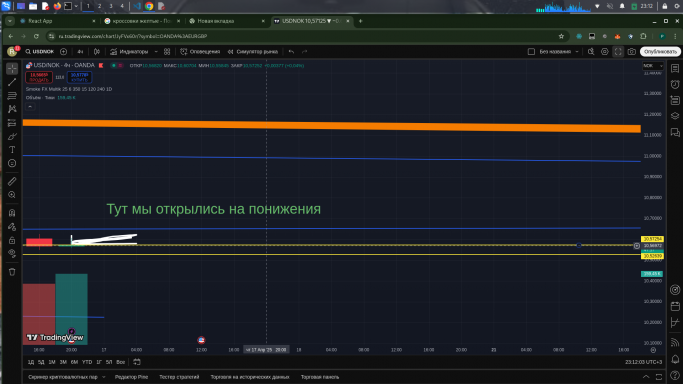Click the blue buy price button
This screenshot has width=683, height=384.
tap(79, 77)
